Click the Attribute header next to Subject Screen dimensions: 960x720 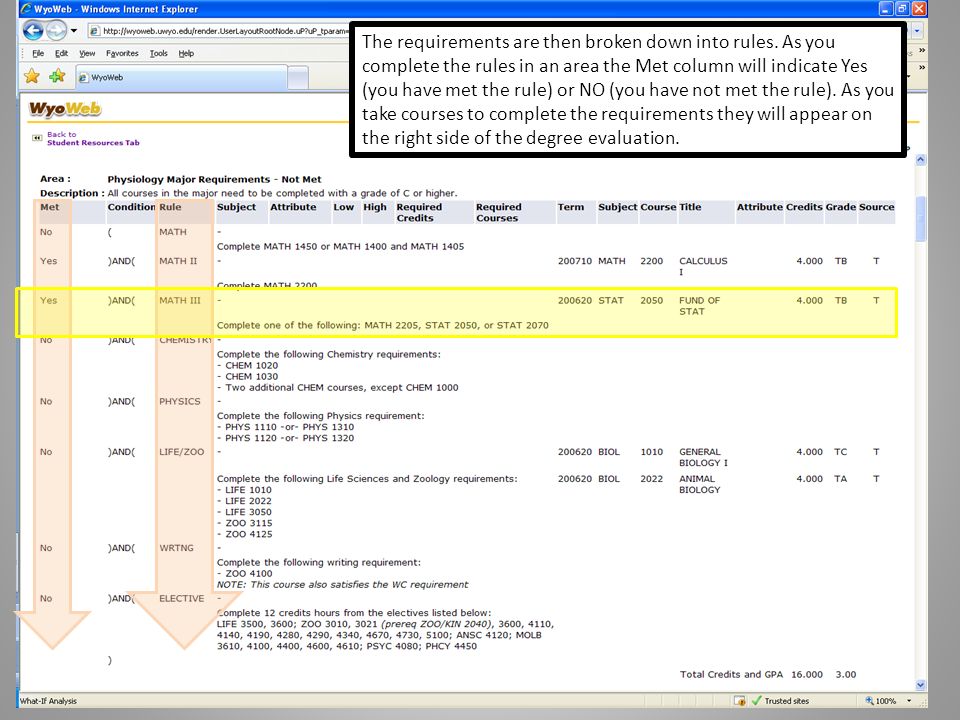coord(293,207)
